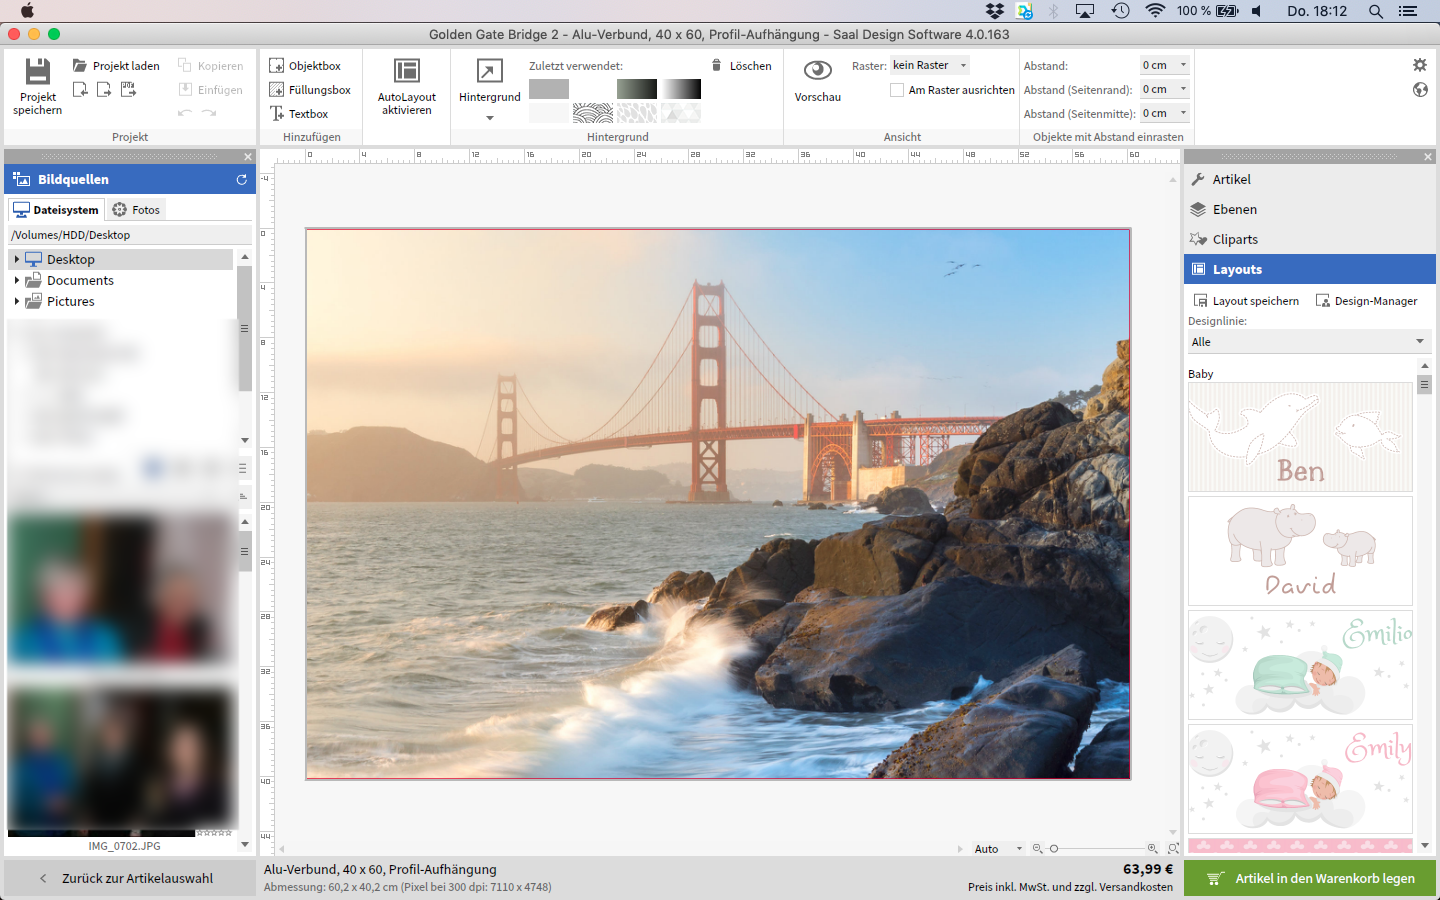Open the settings gear icon
This screenshot has height=900, width=1440.
pos(1419,65)
